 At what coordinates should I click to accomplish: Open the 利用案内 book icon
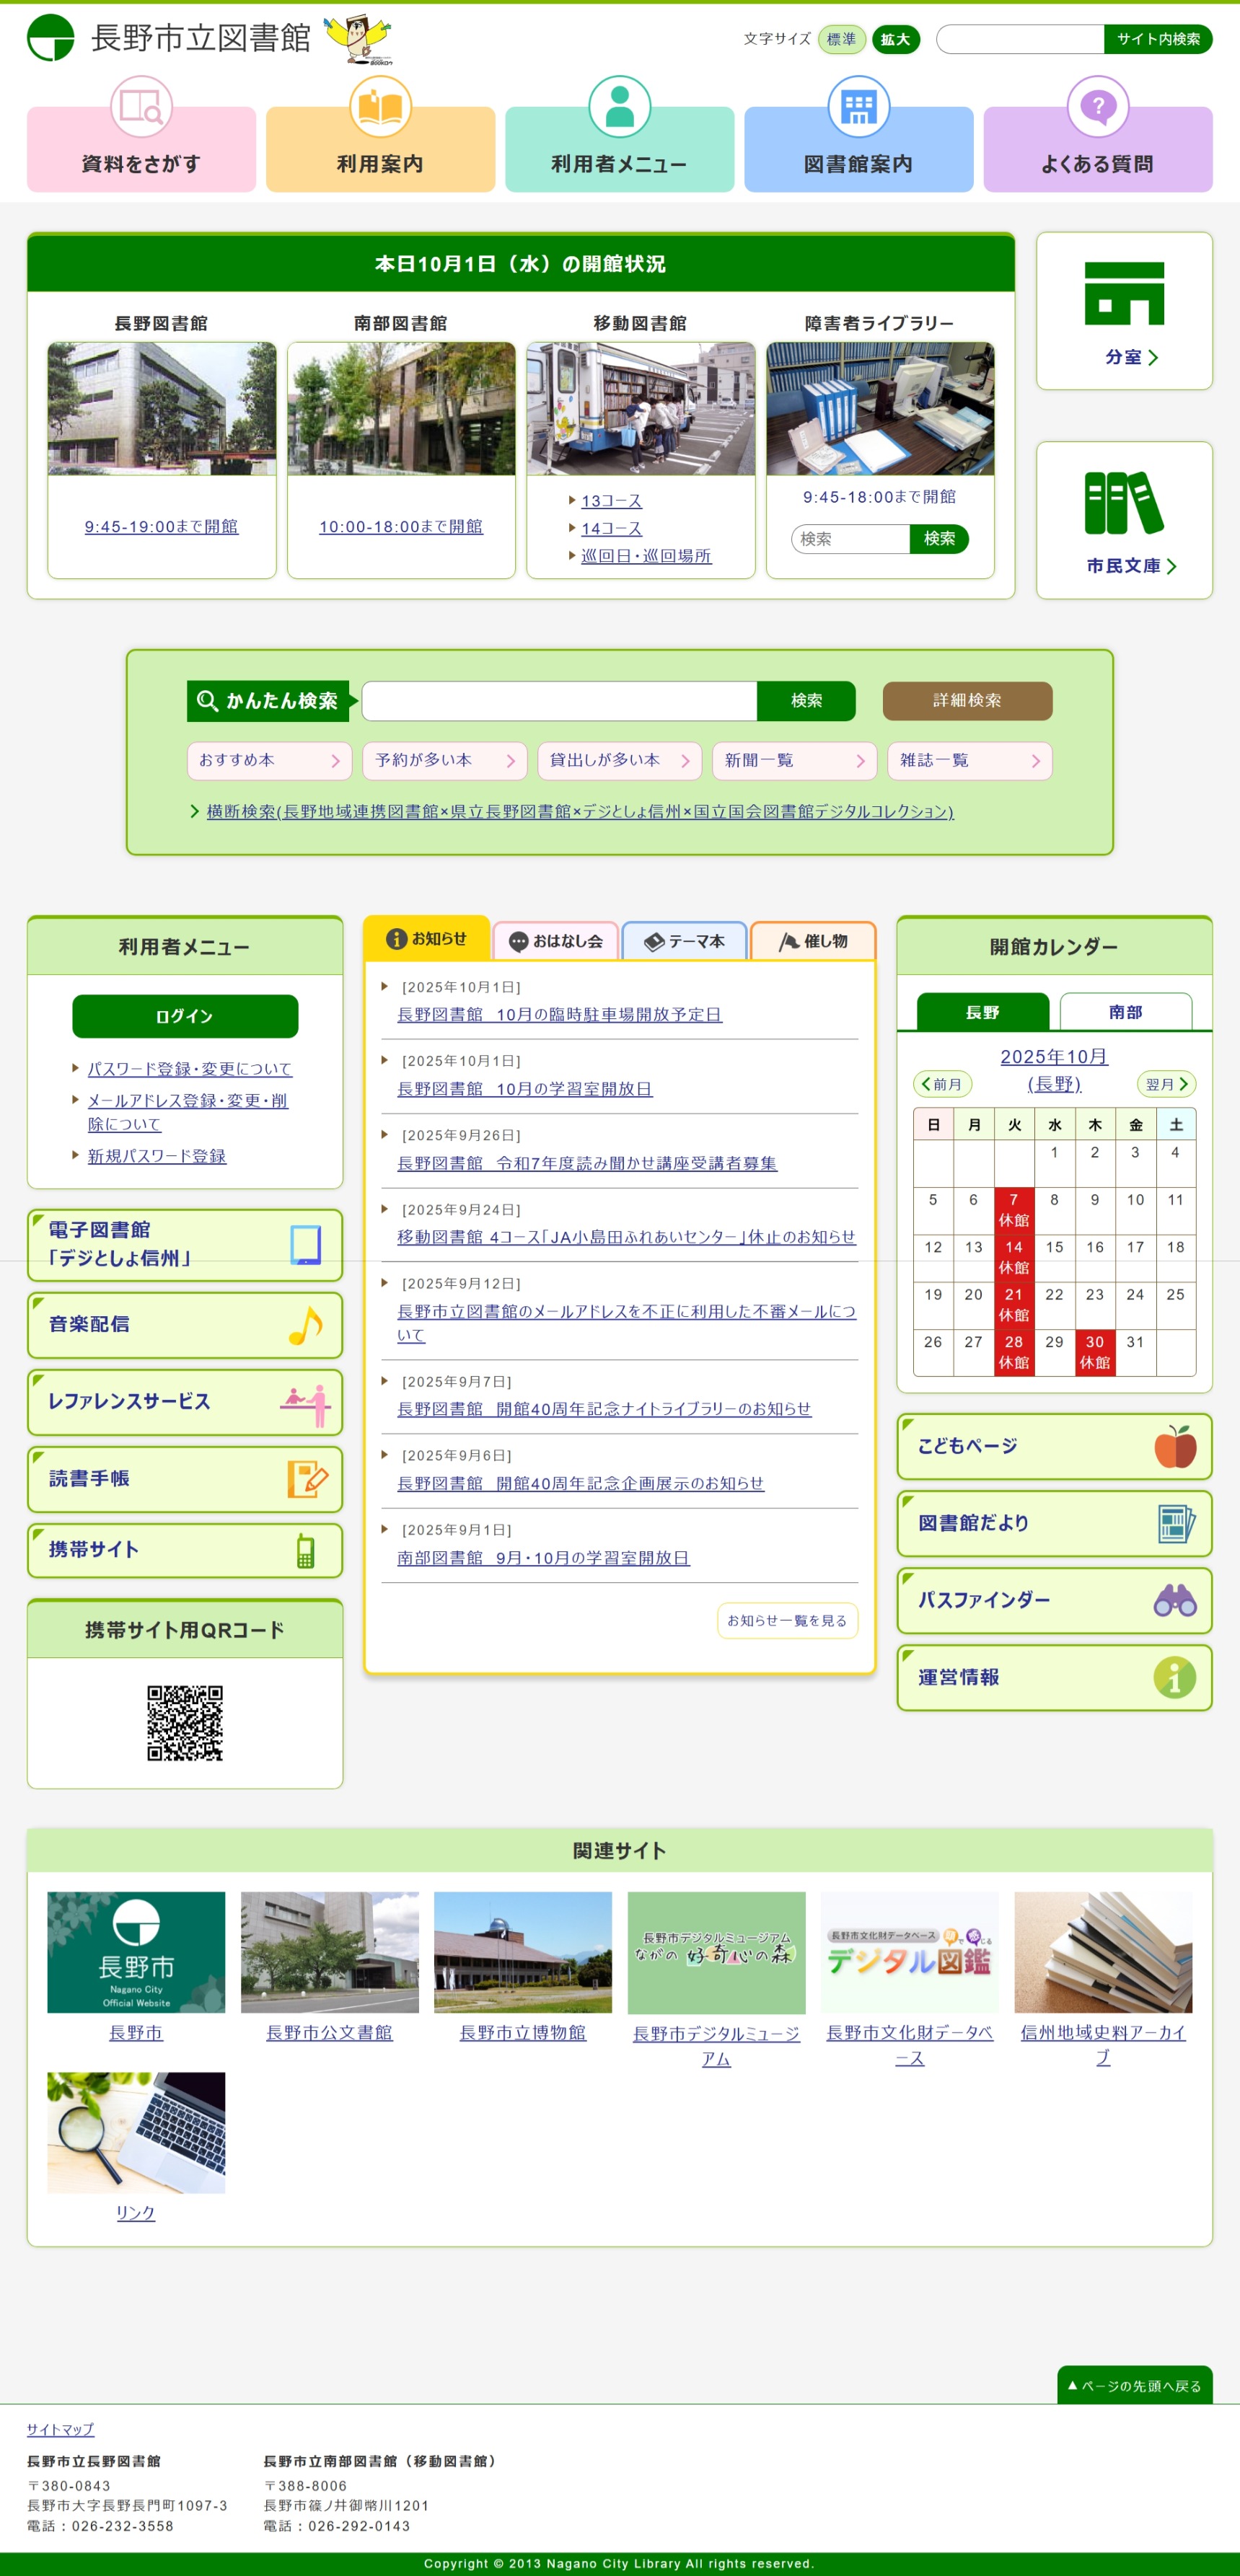point(380,107)
